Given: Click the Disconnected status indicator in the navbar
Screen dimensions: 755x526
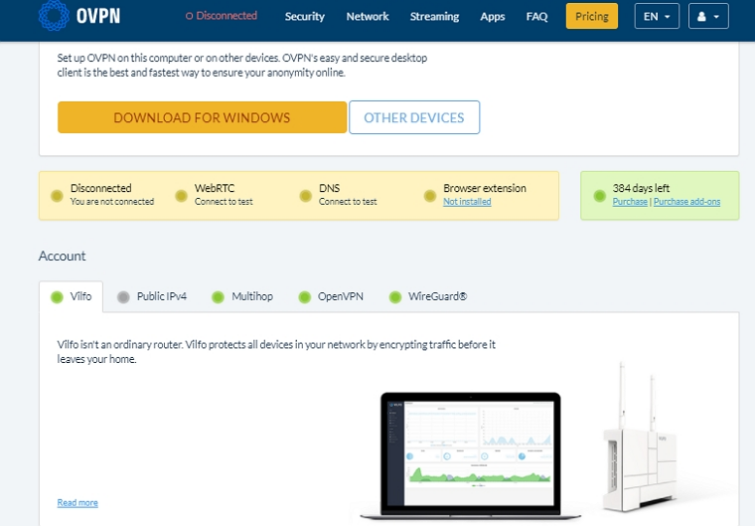Looking at the screenshot, I should coord(221,16).
